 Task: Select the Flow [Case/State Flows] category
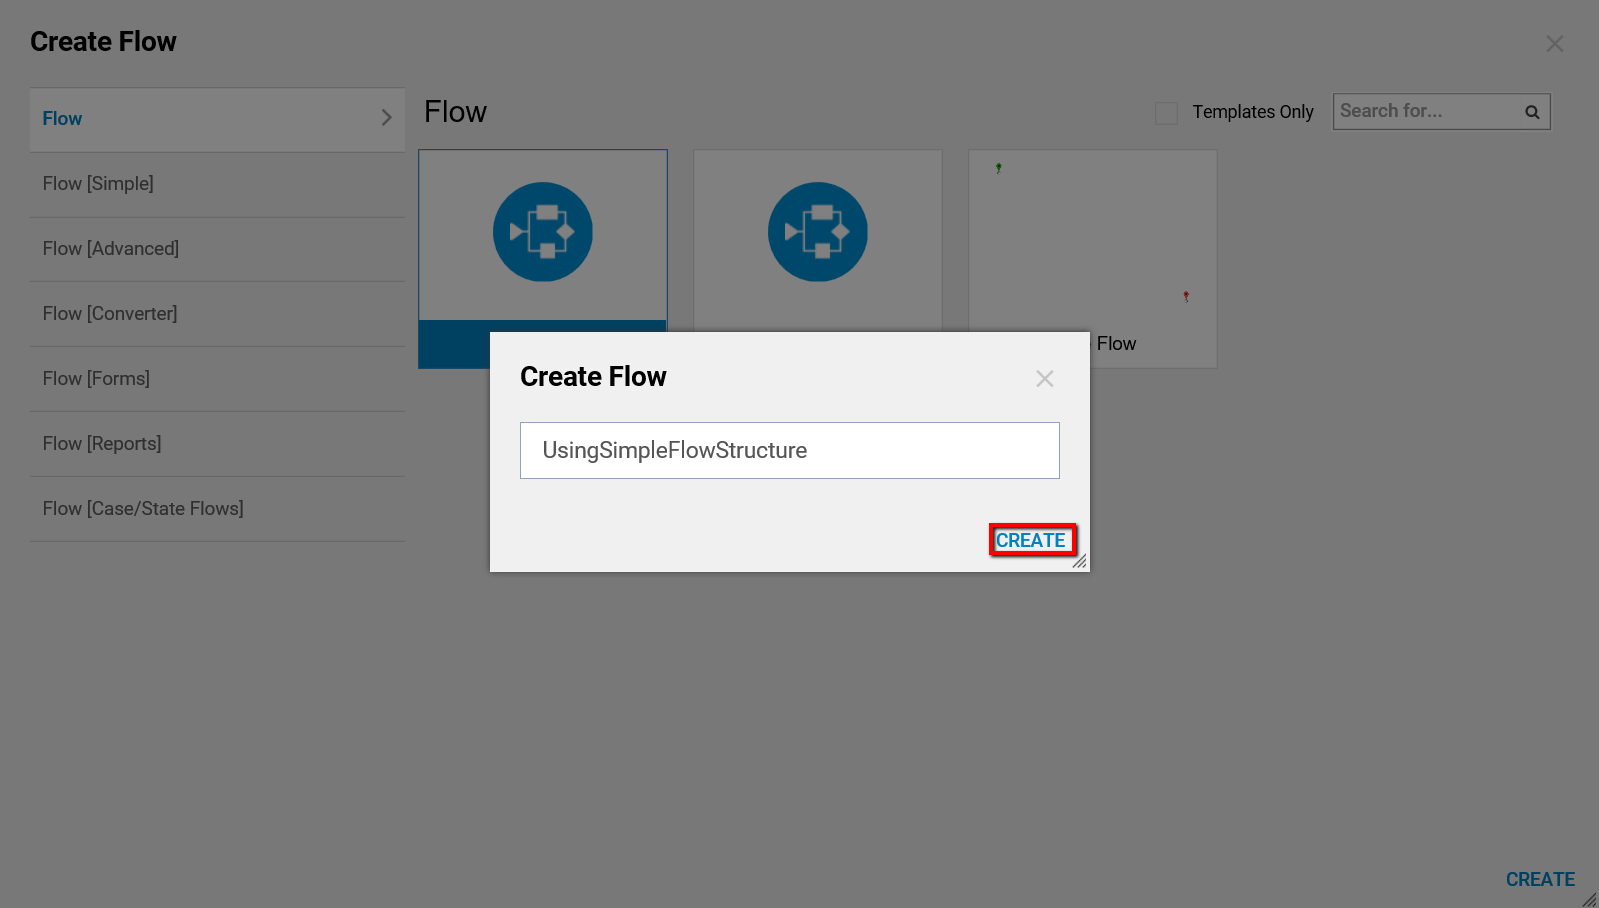217,509
